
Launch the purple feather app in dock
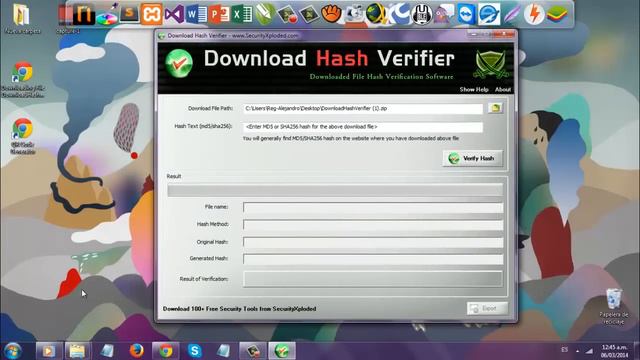(511, 14)
